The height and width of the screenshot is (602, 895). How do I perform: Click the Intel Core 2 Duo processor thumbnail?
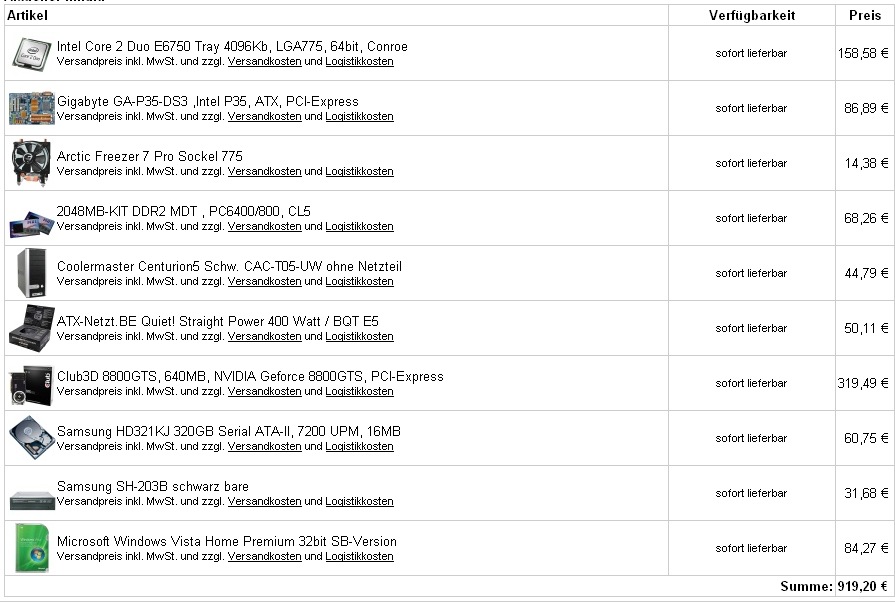(32, 53)
